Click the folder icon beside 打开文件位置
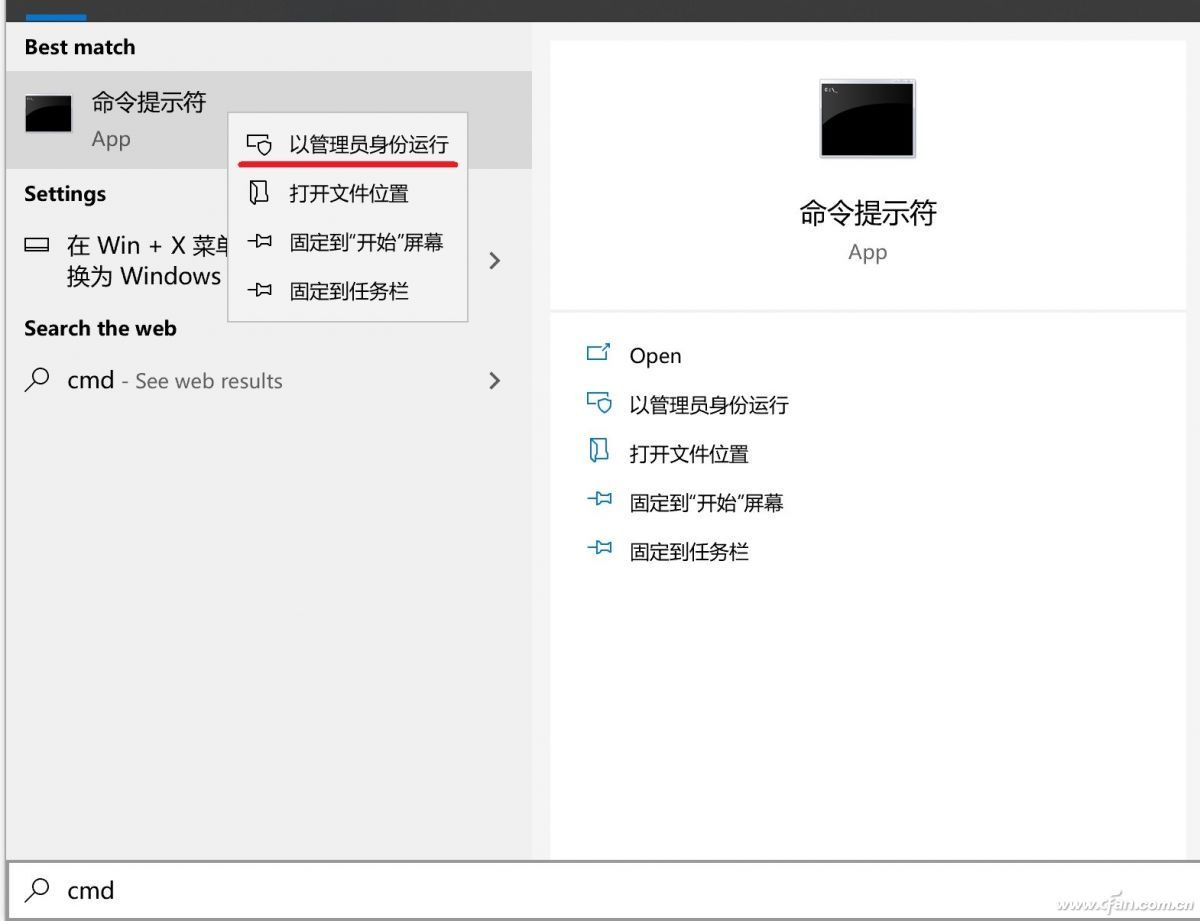This screenshot has height=921, width=1200. click(260, 193)
